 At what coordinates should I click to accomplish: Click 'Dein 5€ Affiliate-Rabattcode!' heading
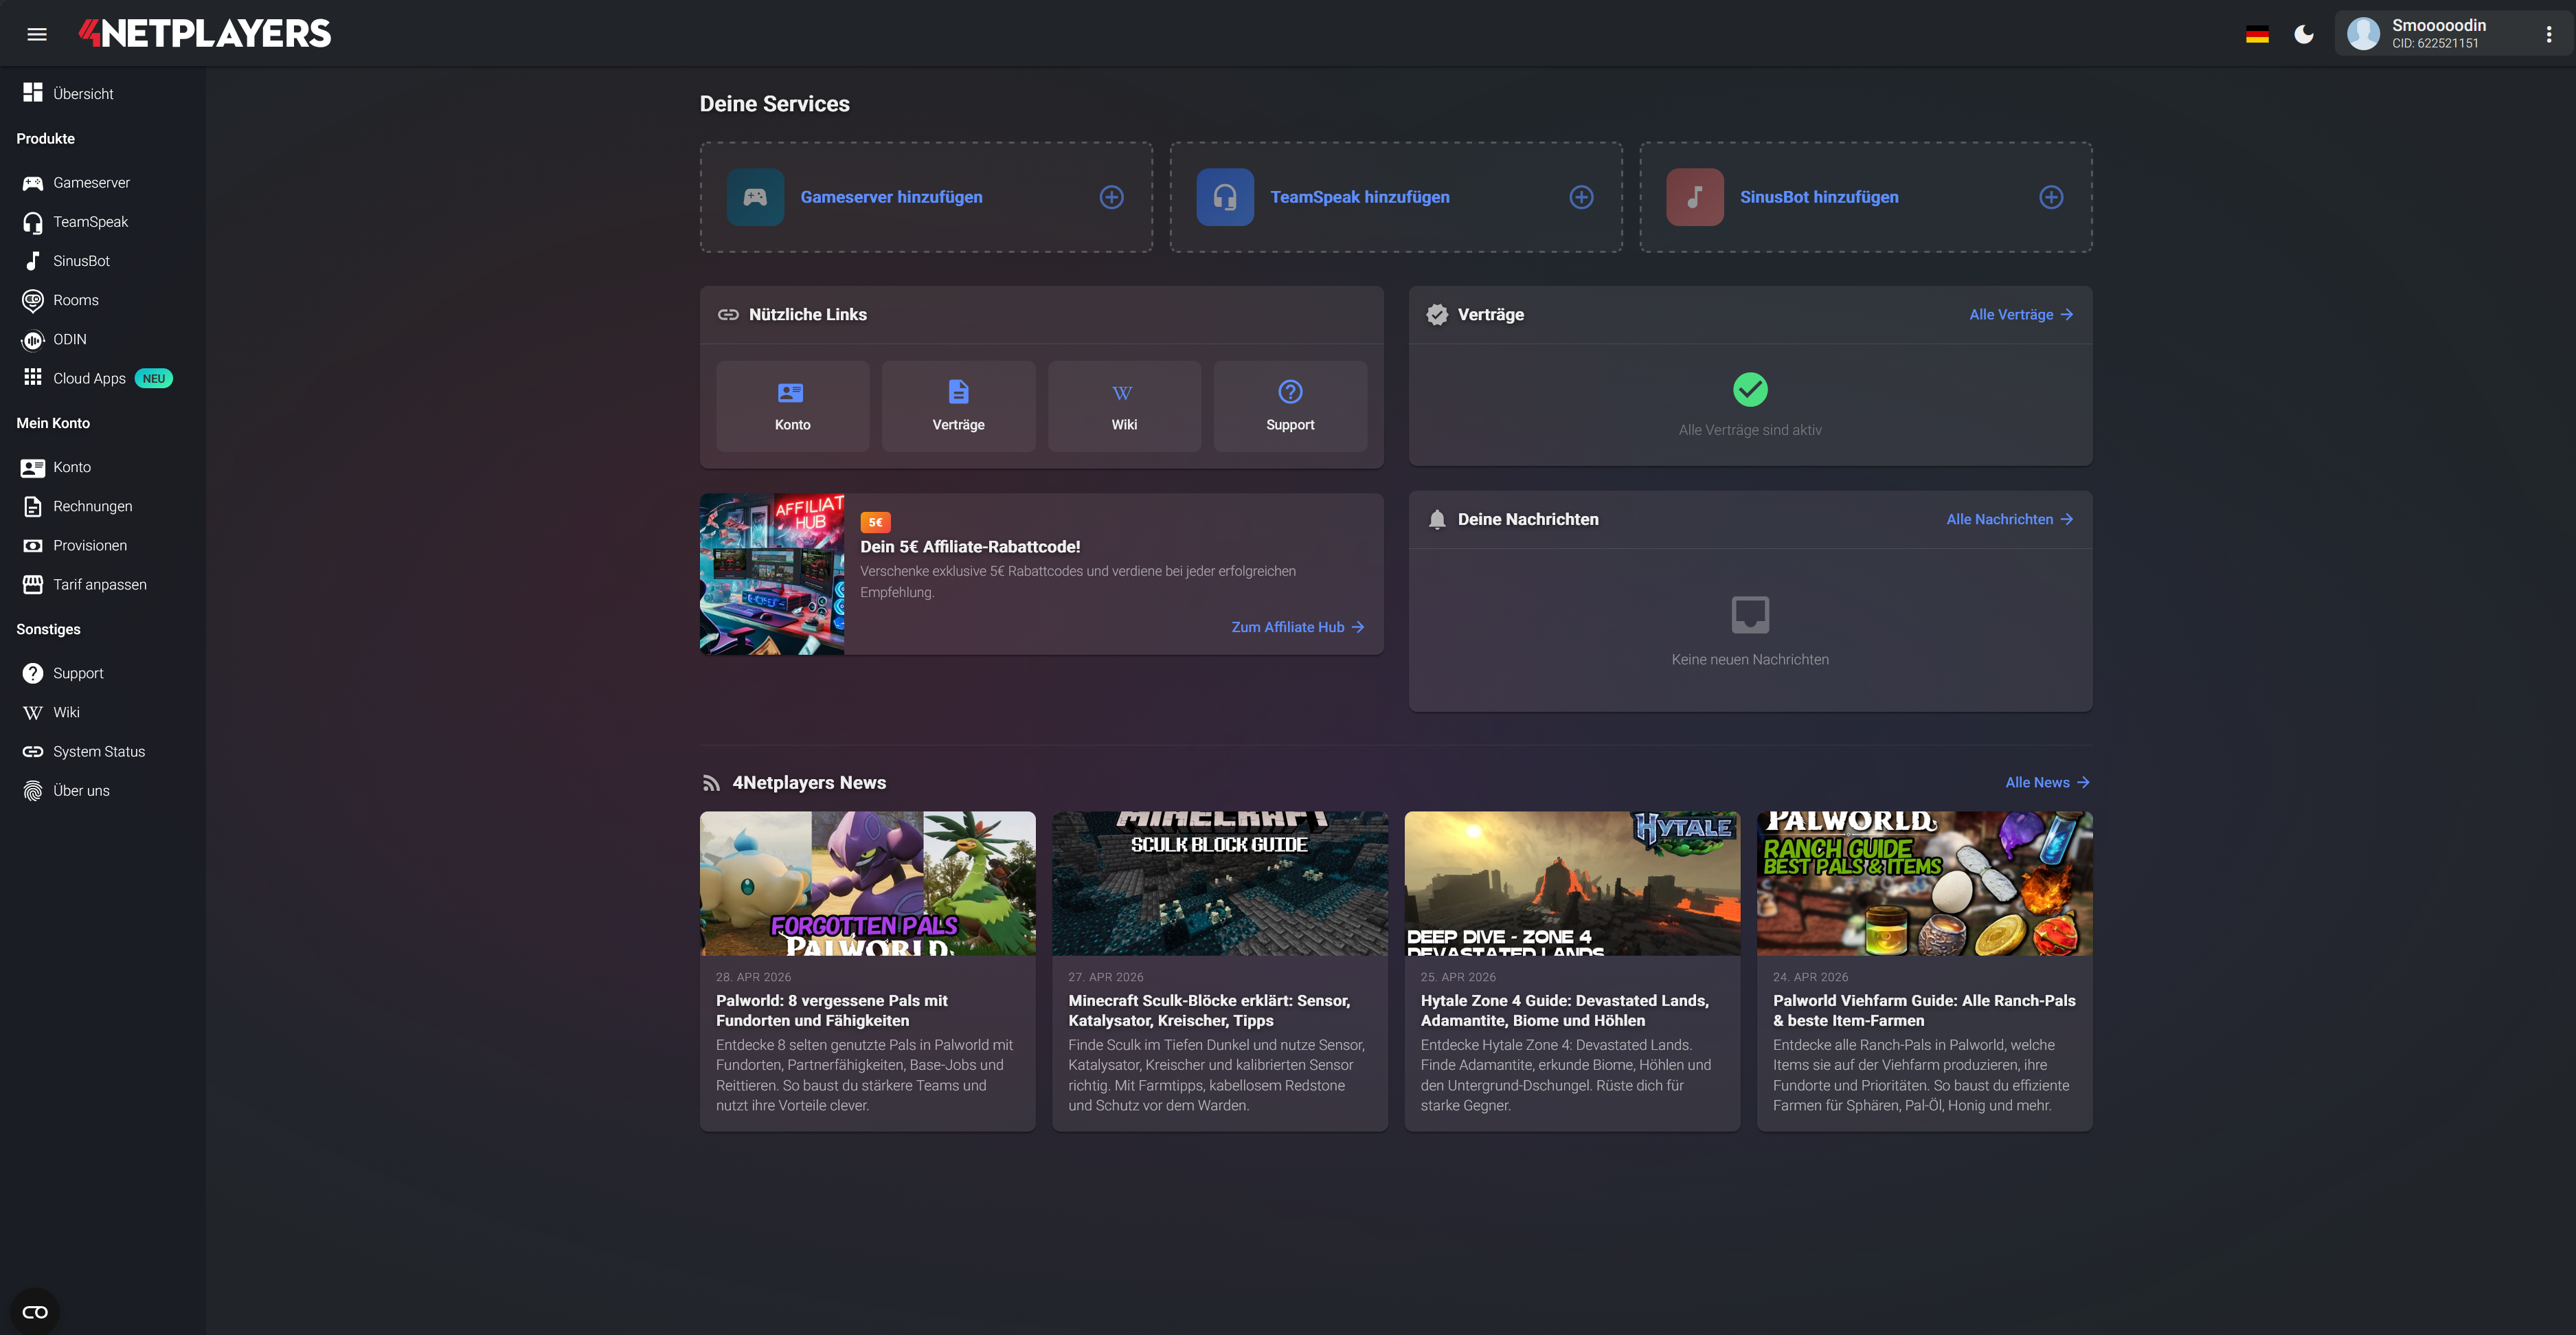(970, 546)
